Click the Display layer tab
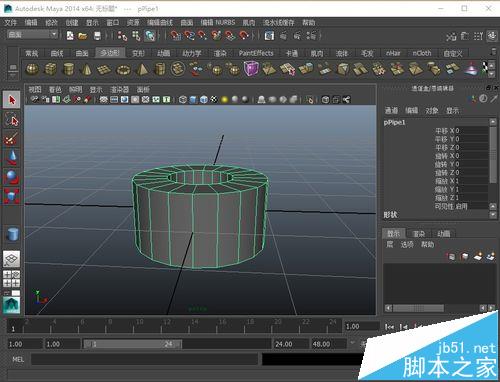500x382 pixels. coord(393,233)
